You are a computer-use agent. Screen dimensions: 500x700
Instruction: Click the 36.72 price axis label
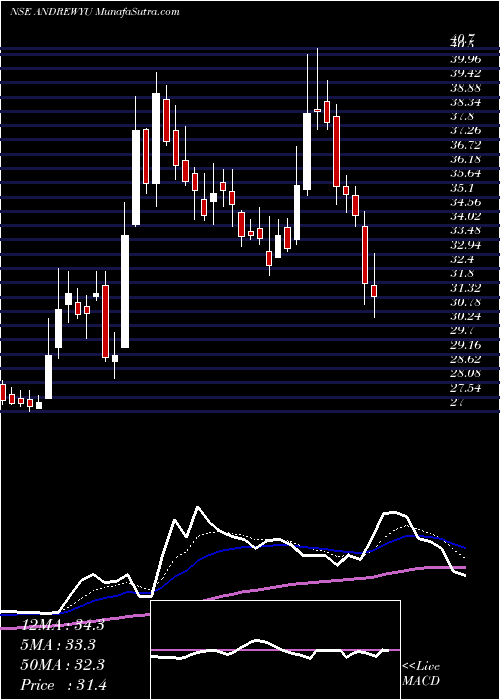[x=466, y=145]
